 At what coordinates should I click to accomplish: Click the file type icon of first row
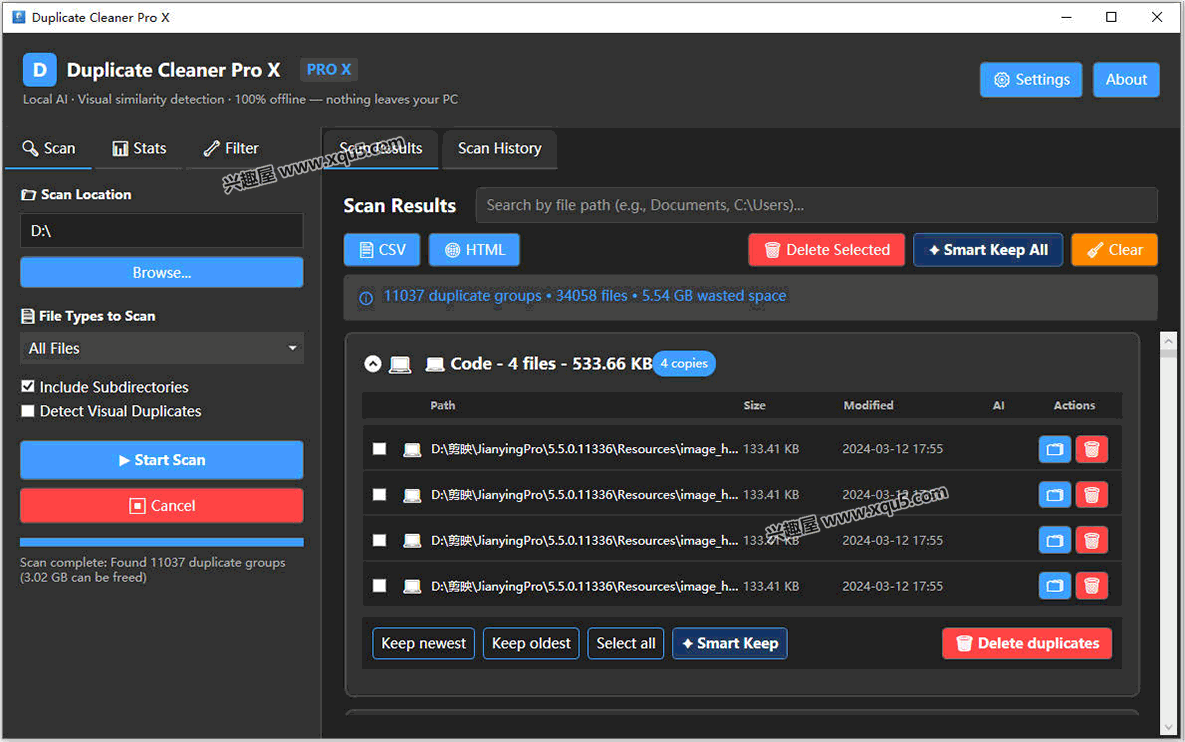[412, 450]
